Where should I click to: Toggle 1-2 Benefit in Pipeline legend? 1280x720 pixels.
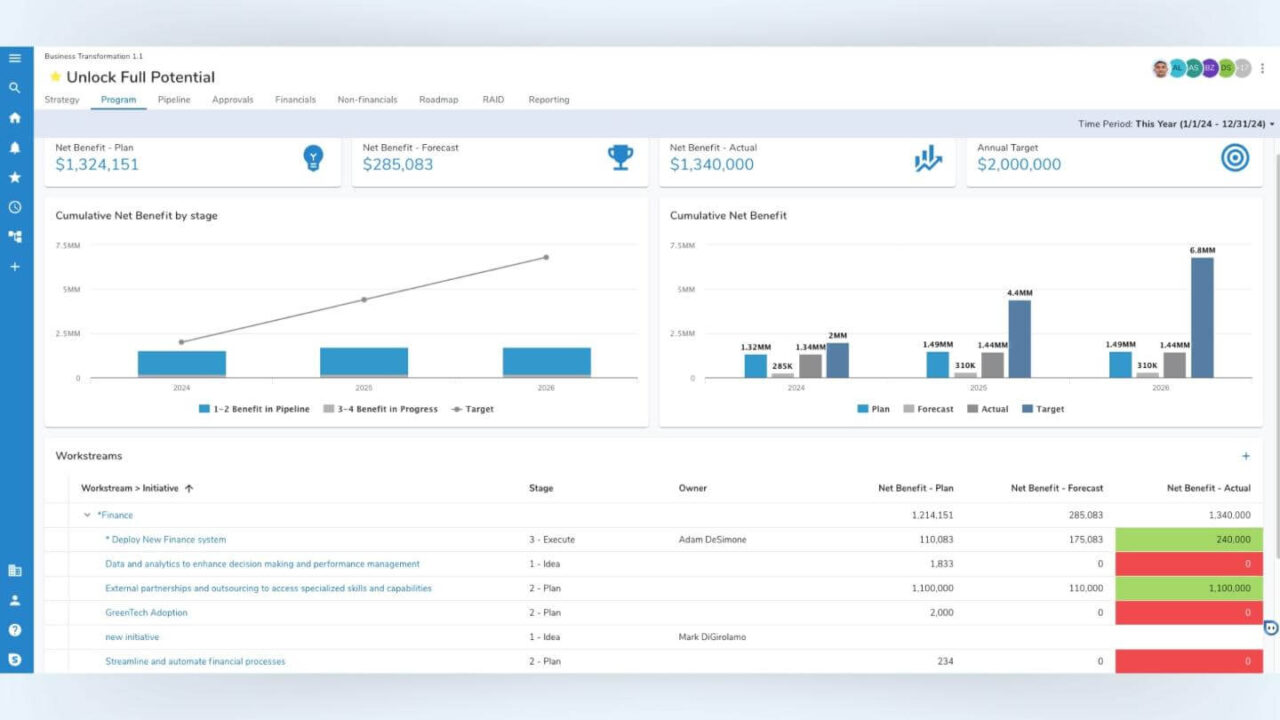(x=254, y=409)
